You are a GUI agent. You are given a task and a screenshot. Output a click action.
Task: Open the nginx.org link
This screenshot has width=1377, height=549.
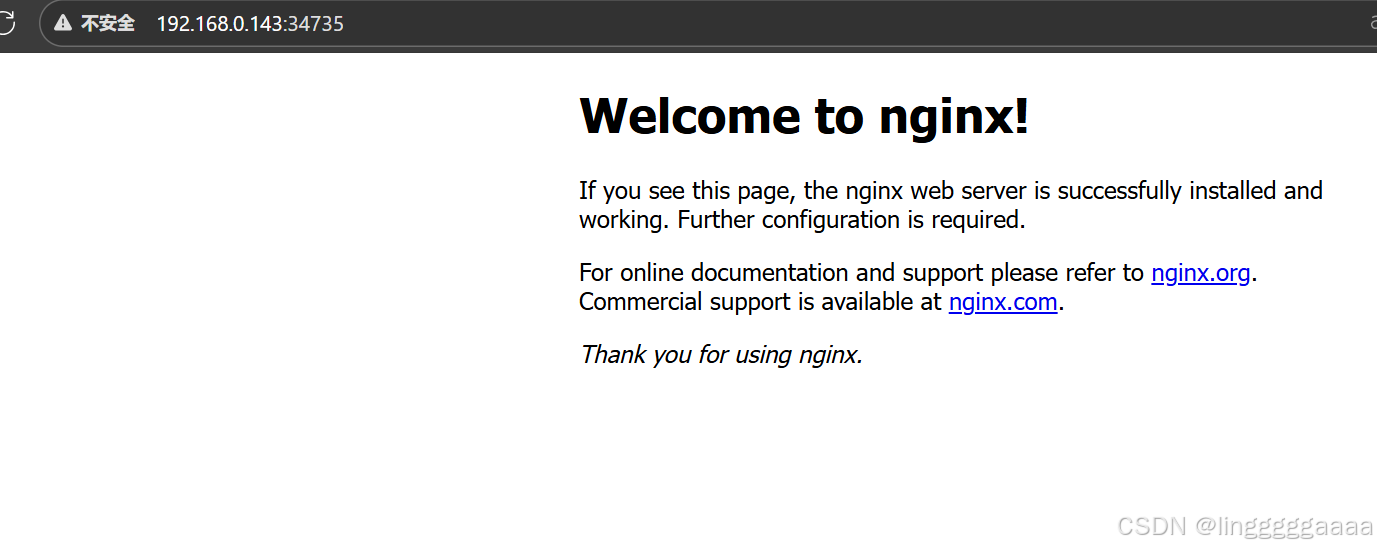1200,273
